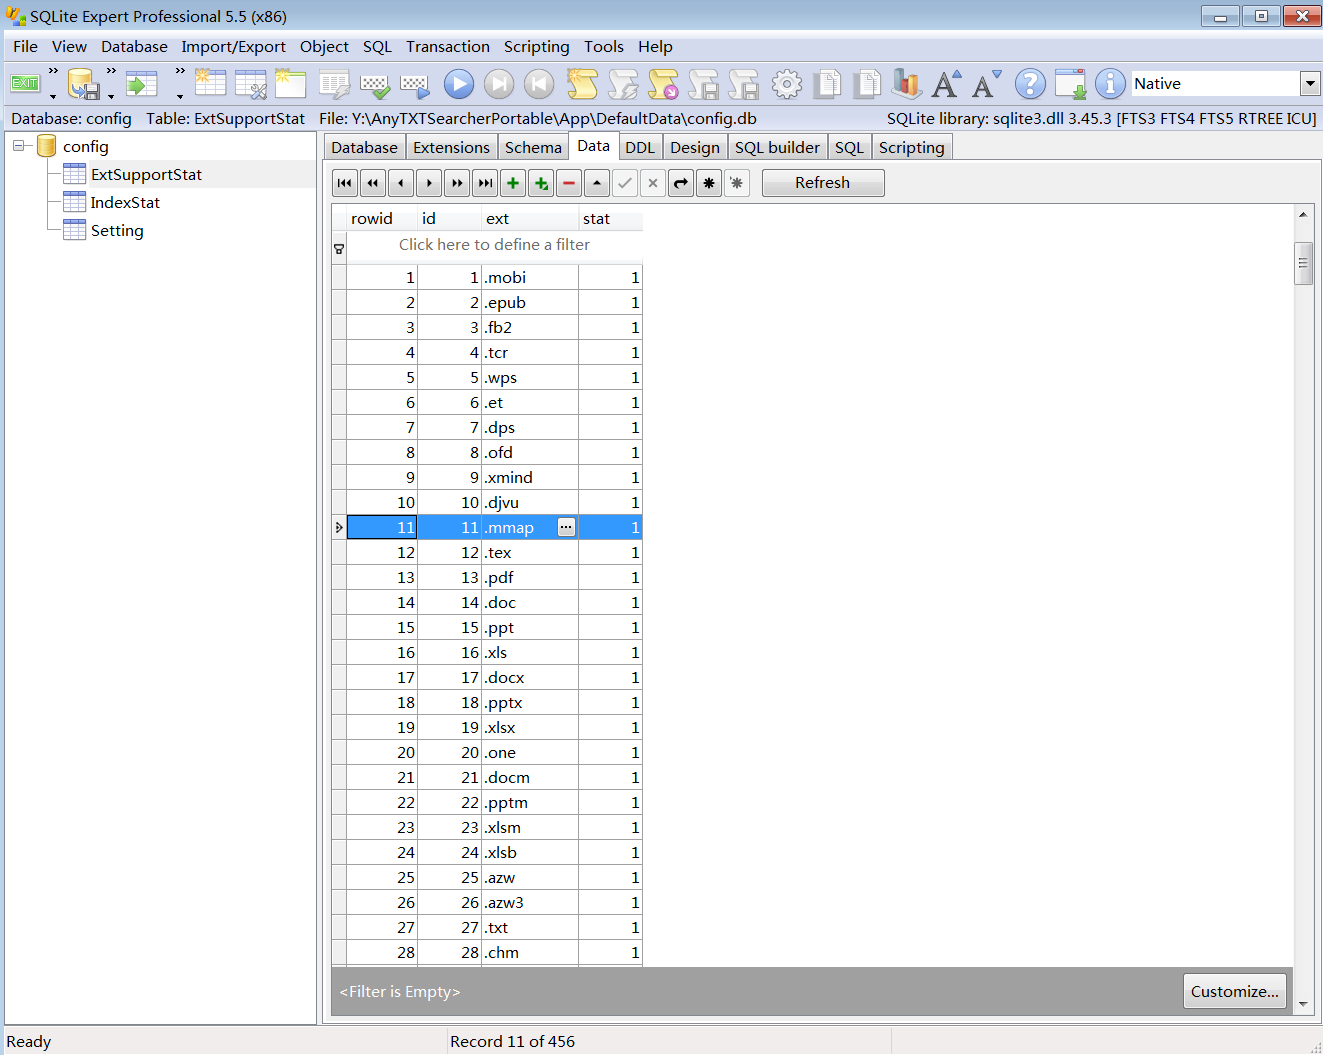Open the blue question mark Help icon
This screenshot has height=1055, width=1323.
[x=1030, y=84]
